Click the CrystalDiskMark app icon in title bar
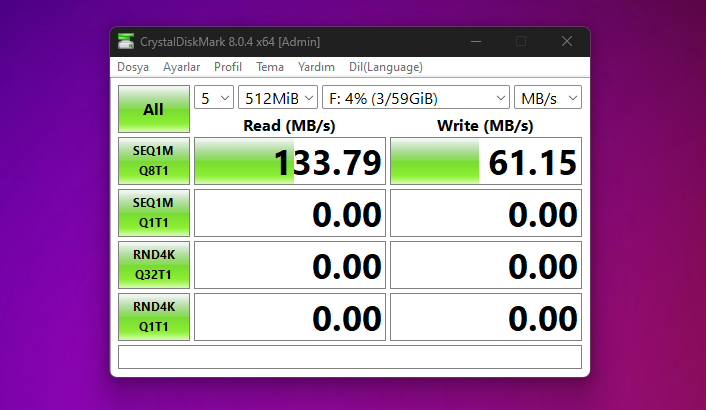 click(x=126, y=41)
